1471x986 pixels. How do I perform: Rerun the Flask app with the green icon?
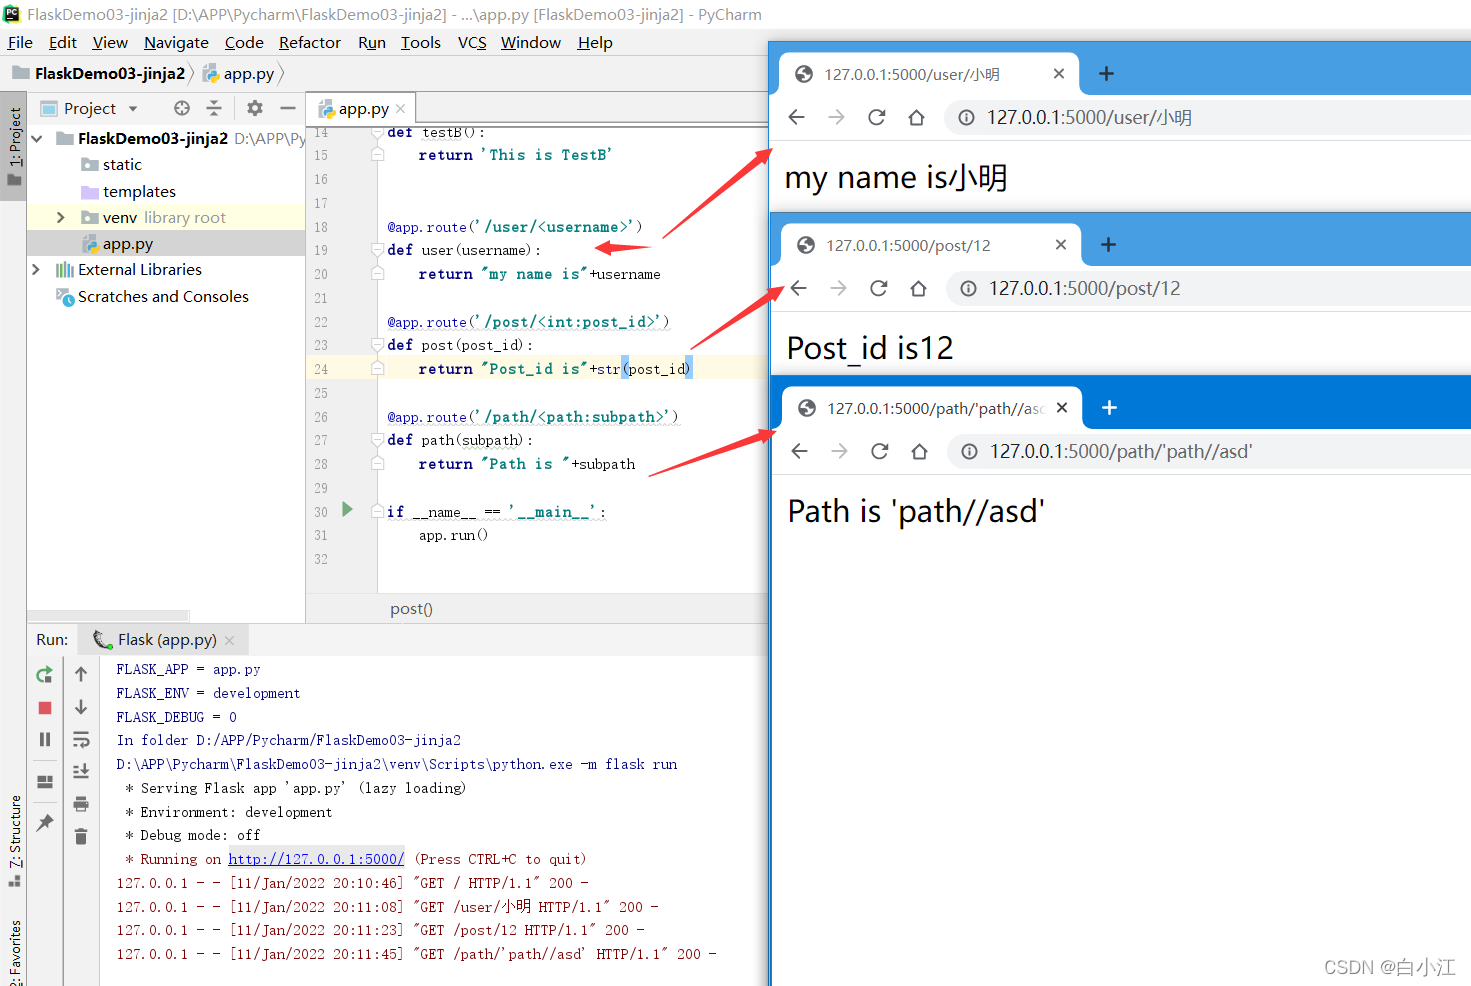point(44,675)
